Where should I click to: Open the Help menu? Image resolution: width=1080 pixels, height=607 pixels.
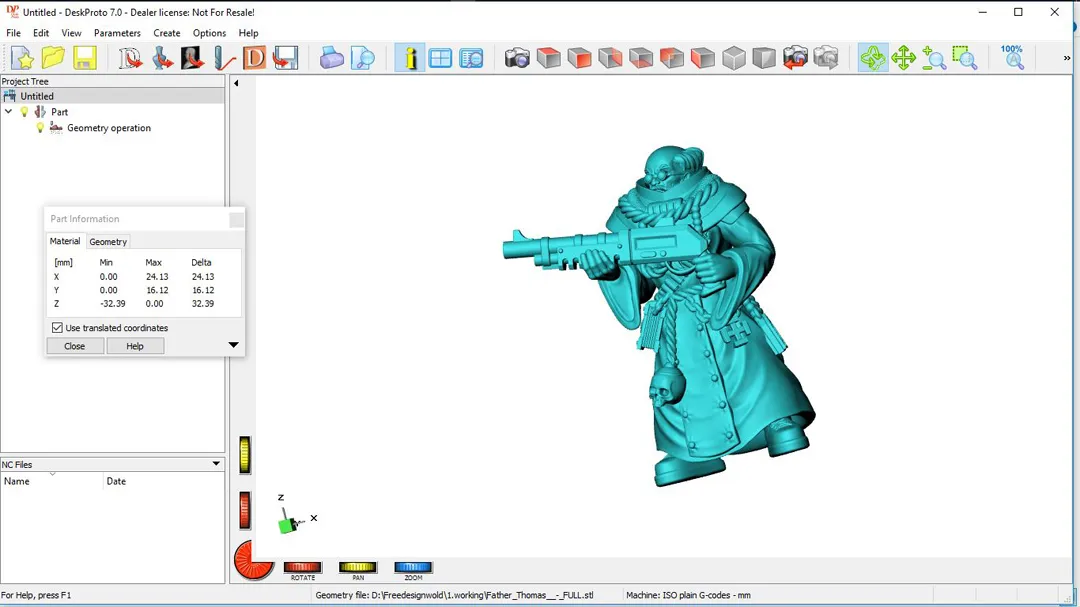coord(248,33)
